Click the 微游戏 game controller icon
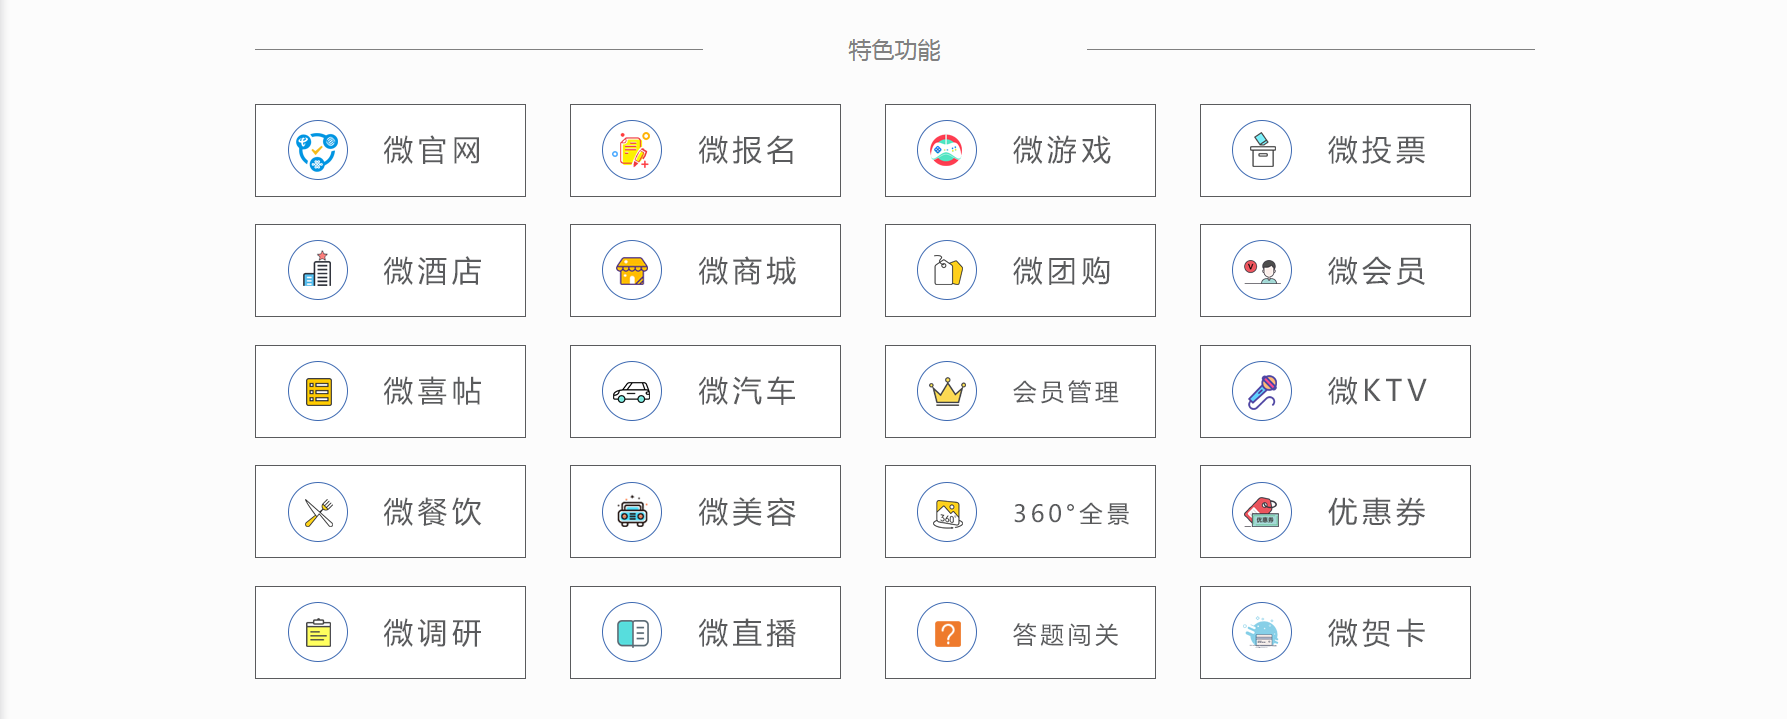1787x719 pixels. pyautogui.click(x=947, y=151)
